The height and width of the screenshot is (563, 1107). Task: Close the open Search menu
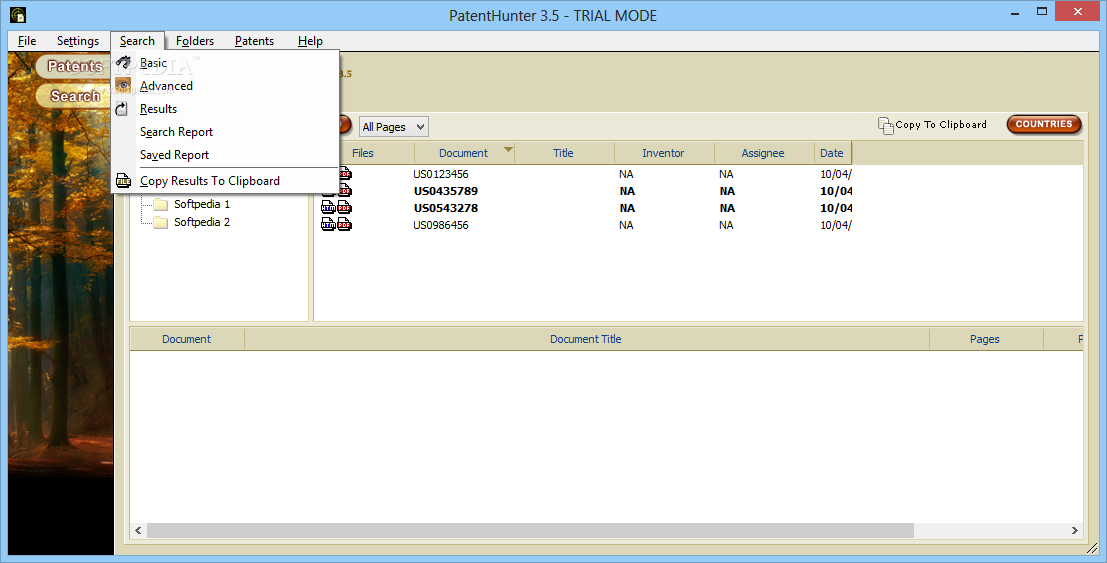click(x=137, y=41)
